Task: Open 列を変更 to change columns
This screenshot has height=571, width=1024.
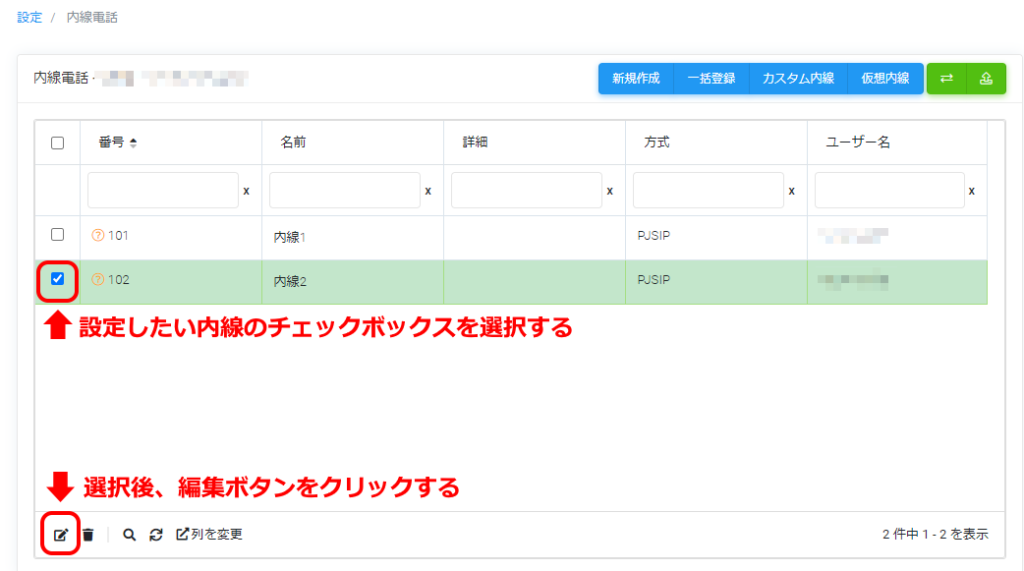Action: [210, 535]
